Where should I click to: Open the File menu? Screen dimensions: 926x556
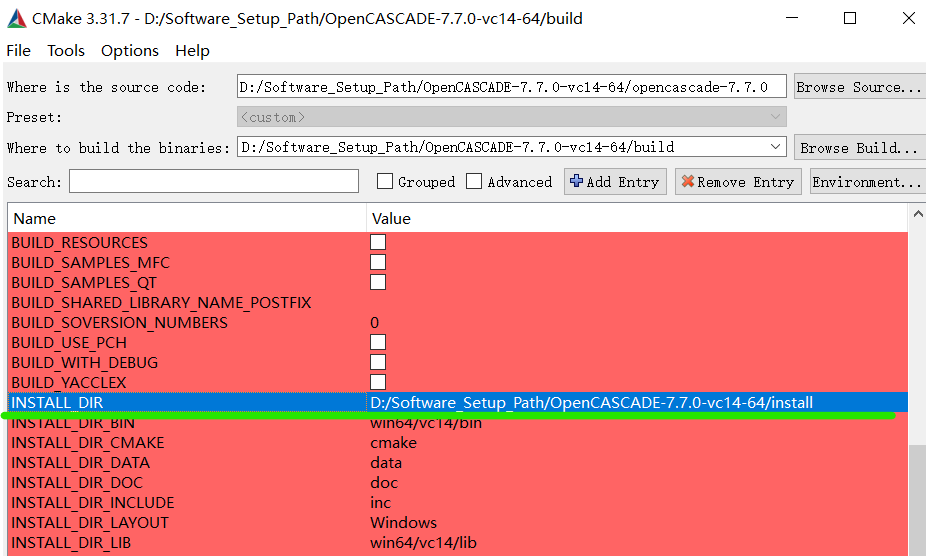pyautogui.click(x=18, y=51)
